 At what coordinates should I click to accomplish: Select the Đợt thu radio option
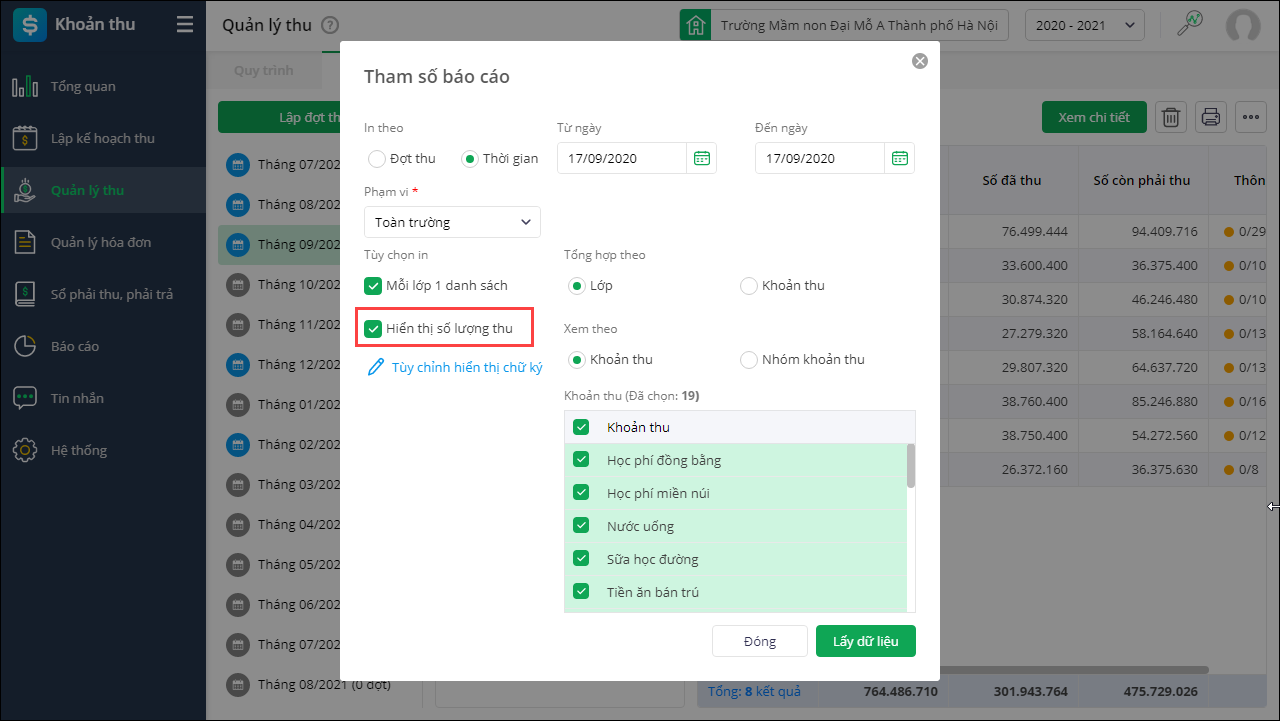tap(377, 159)
